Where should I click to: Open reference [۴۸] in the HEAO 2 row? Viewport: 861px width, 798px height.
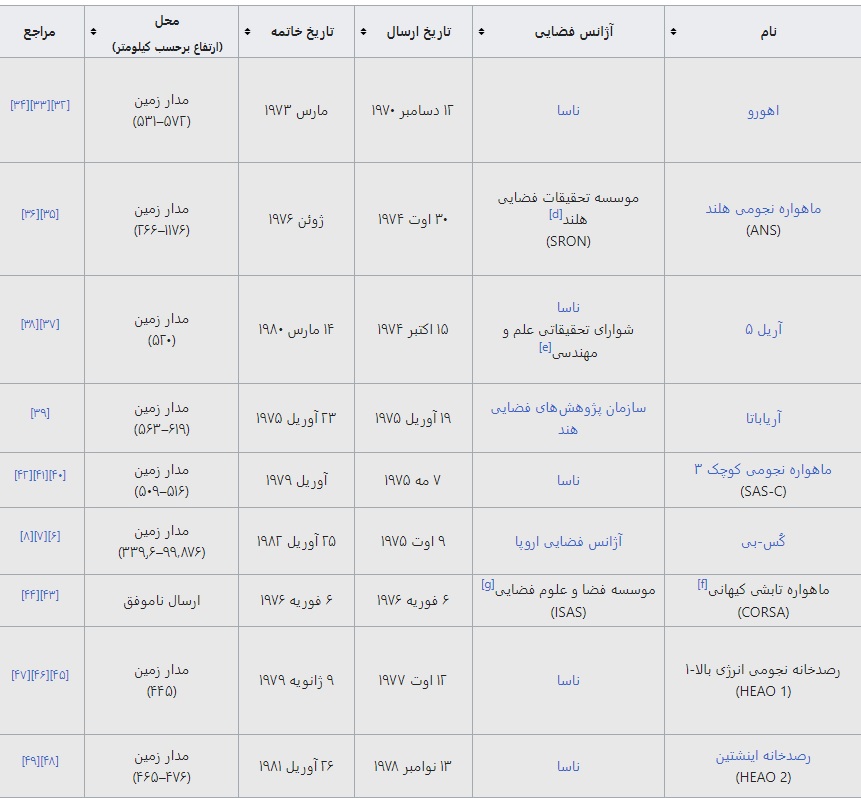(50, 761)
